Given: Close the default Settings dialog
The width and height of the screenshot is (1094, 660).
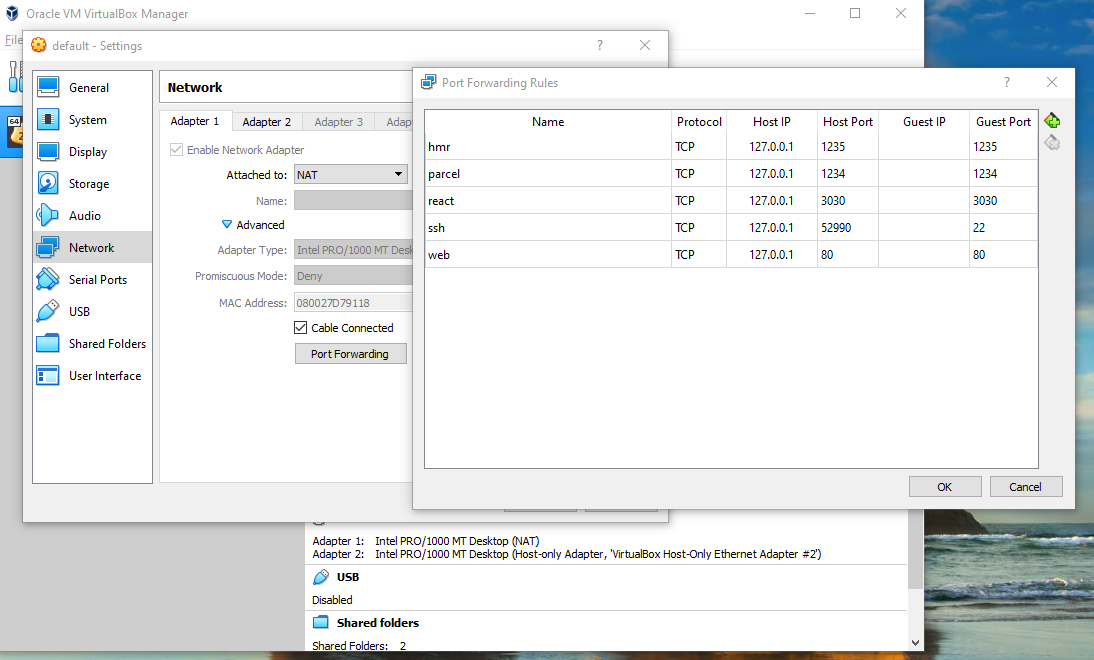Looking at the screenshot, I should click(645, 45).
